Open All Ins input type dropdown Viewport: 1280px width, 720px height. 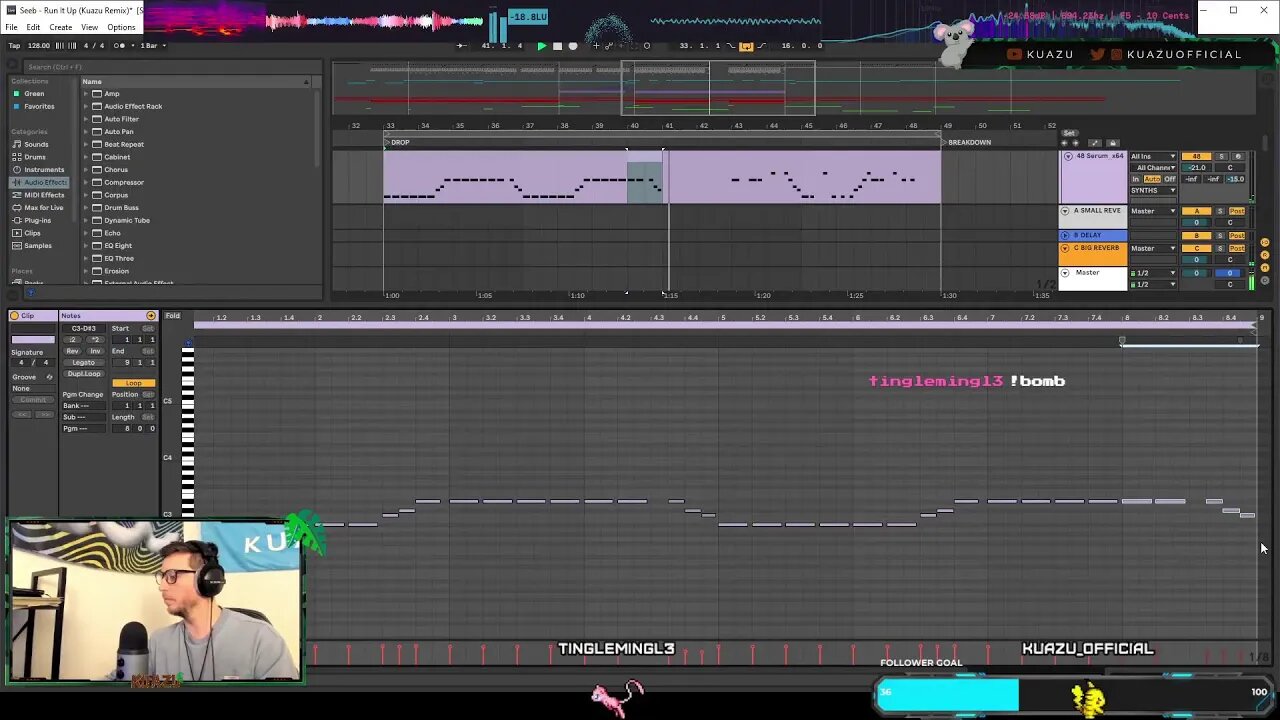click(x=1153, y=156)
